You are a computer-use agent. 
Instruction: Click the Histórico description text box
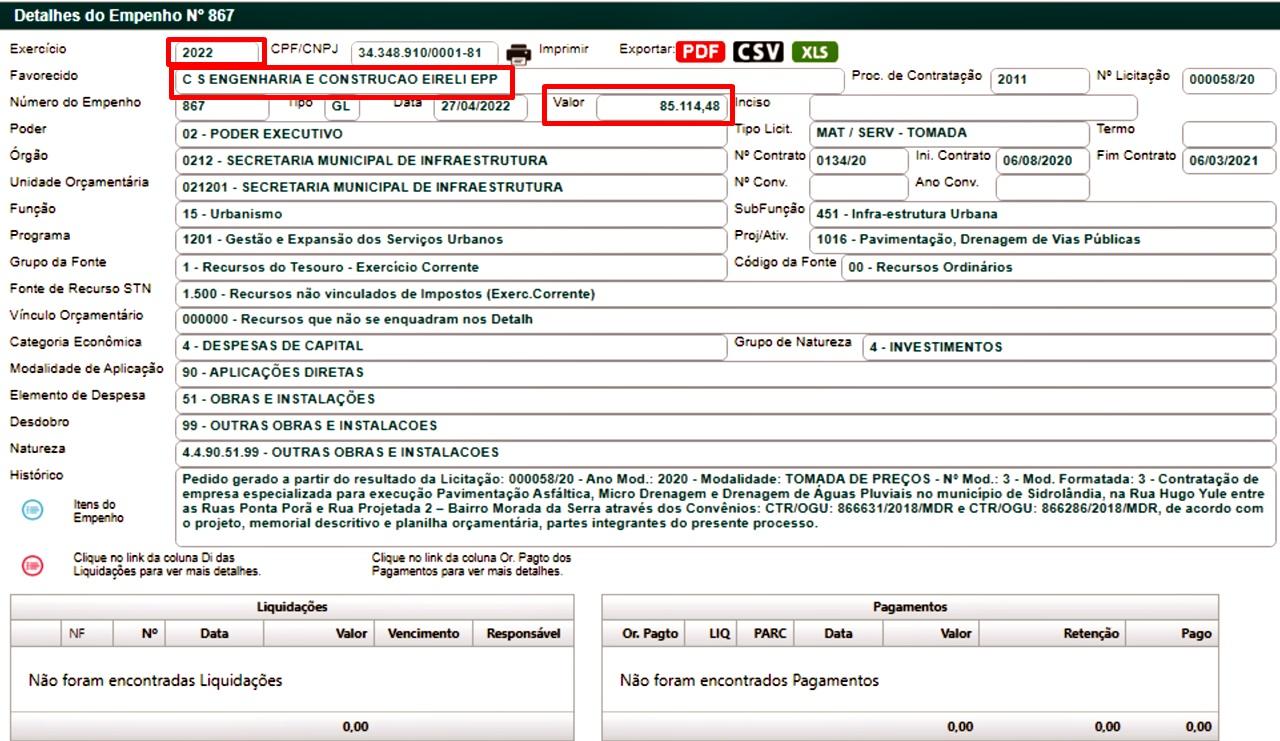724,506
